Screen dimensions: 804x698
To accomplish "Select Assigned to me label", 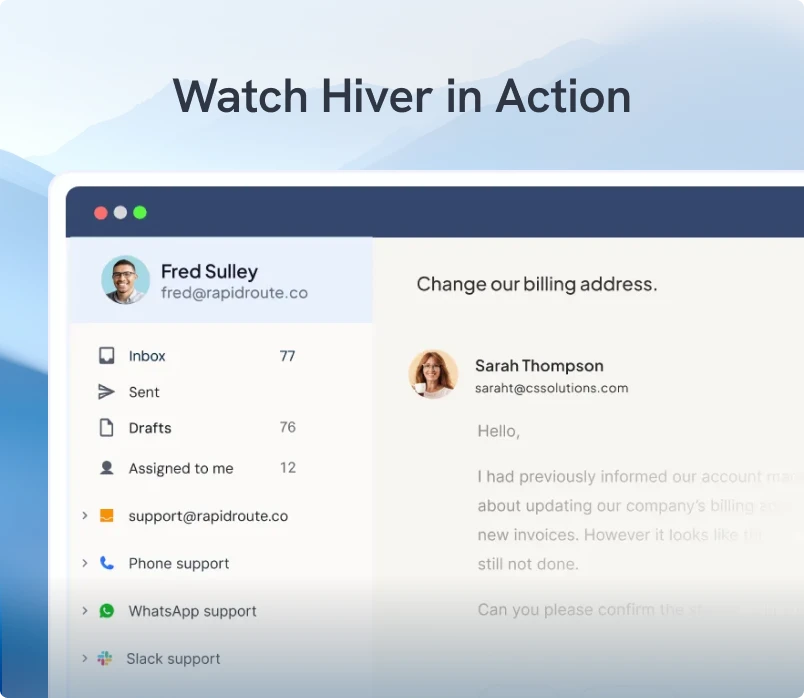I will point(181,468).
